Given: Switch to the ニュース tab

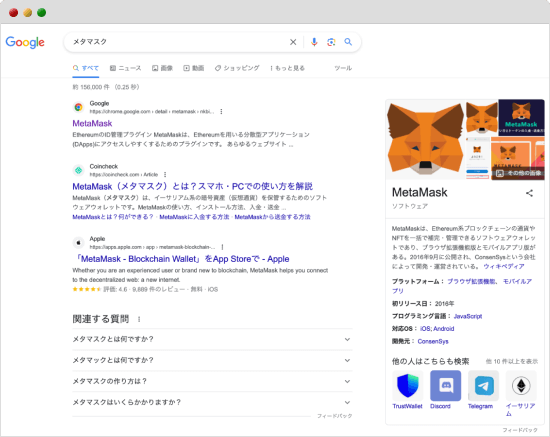Looking at the screenshot, I should (x=126, y=68).
